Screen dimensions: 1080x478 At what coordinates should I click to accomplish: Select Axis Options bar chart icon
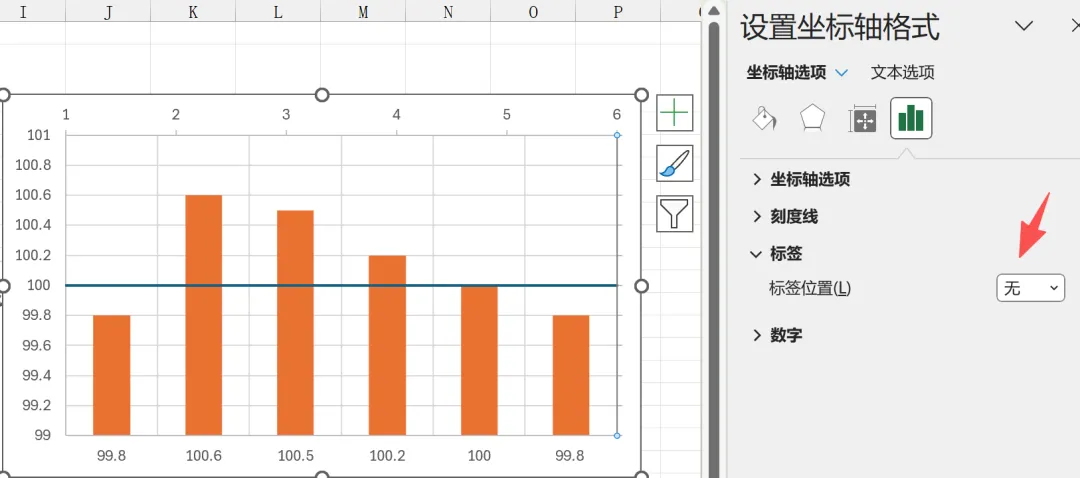tap(911, 118)
